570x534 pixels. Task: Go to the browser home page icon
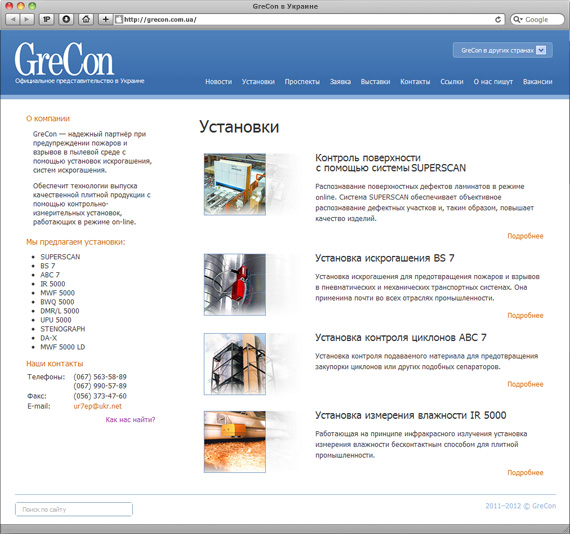click(x=86, y=19)
